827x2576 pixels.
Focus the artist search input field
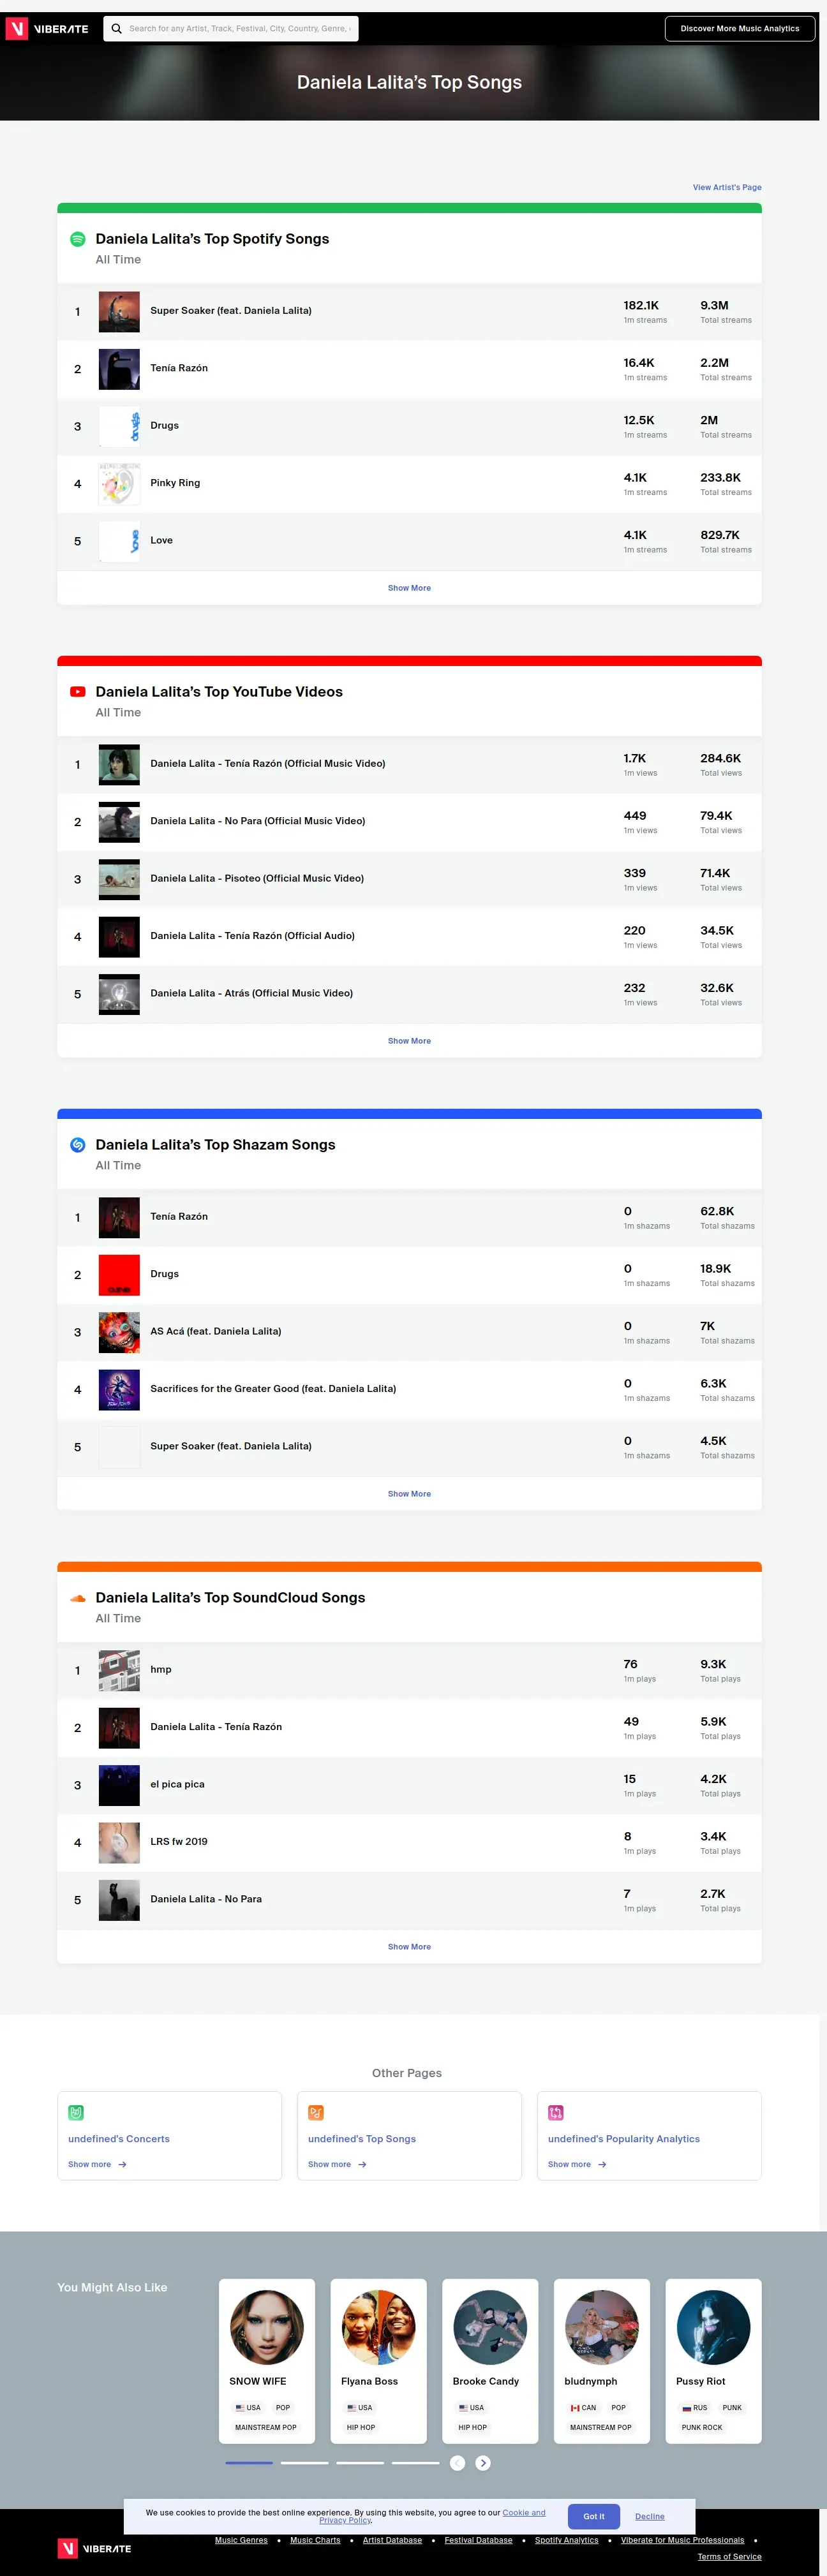(240, 29)
